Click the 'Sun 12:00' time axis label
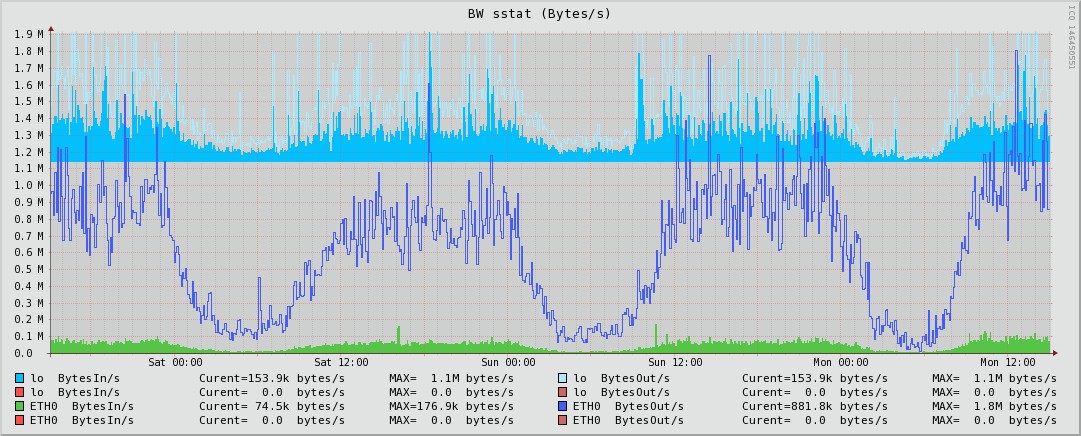1081x436 pixels. pos(674,362)
